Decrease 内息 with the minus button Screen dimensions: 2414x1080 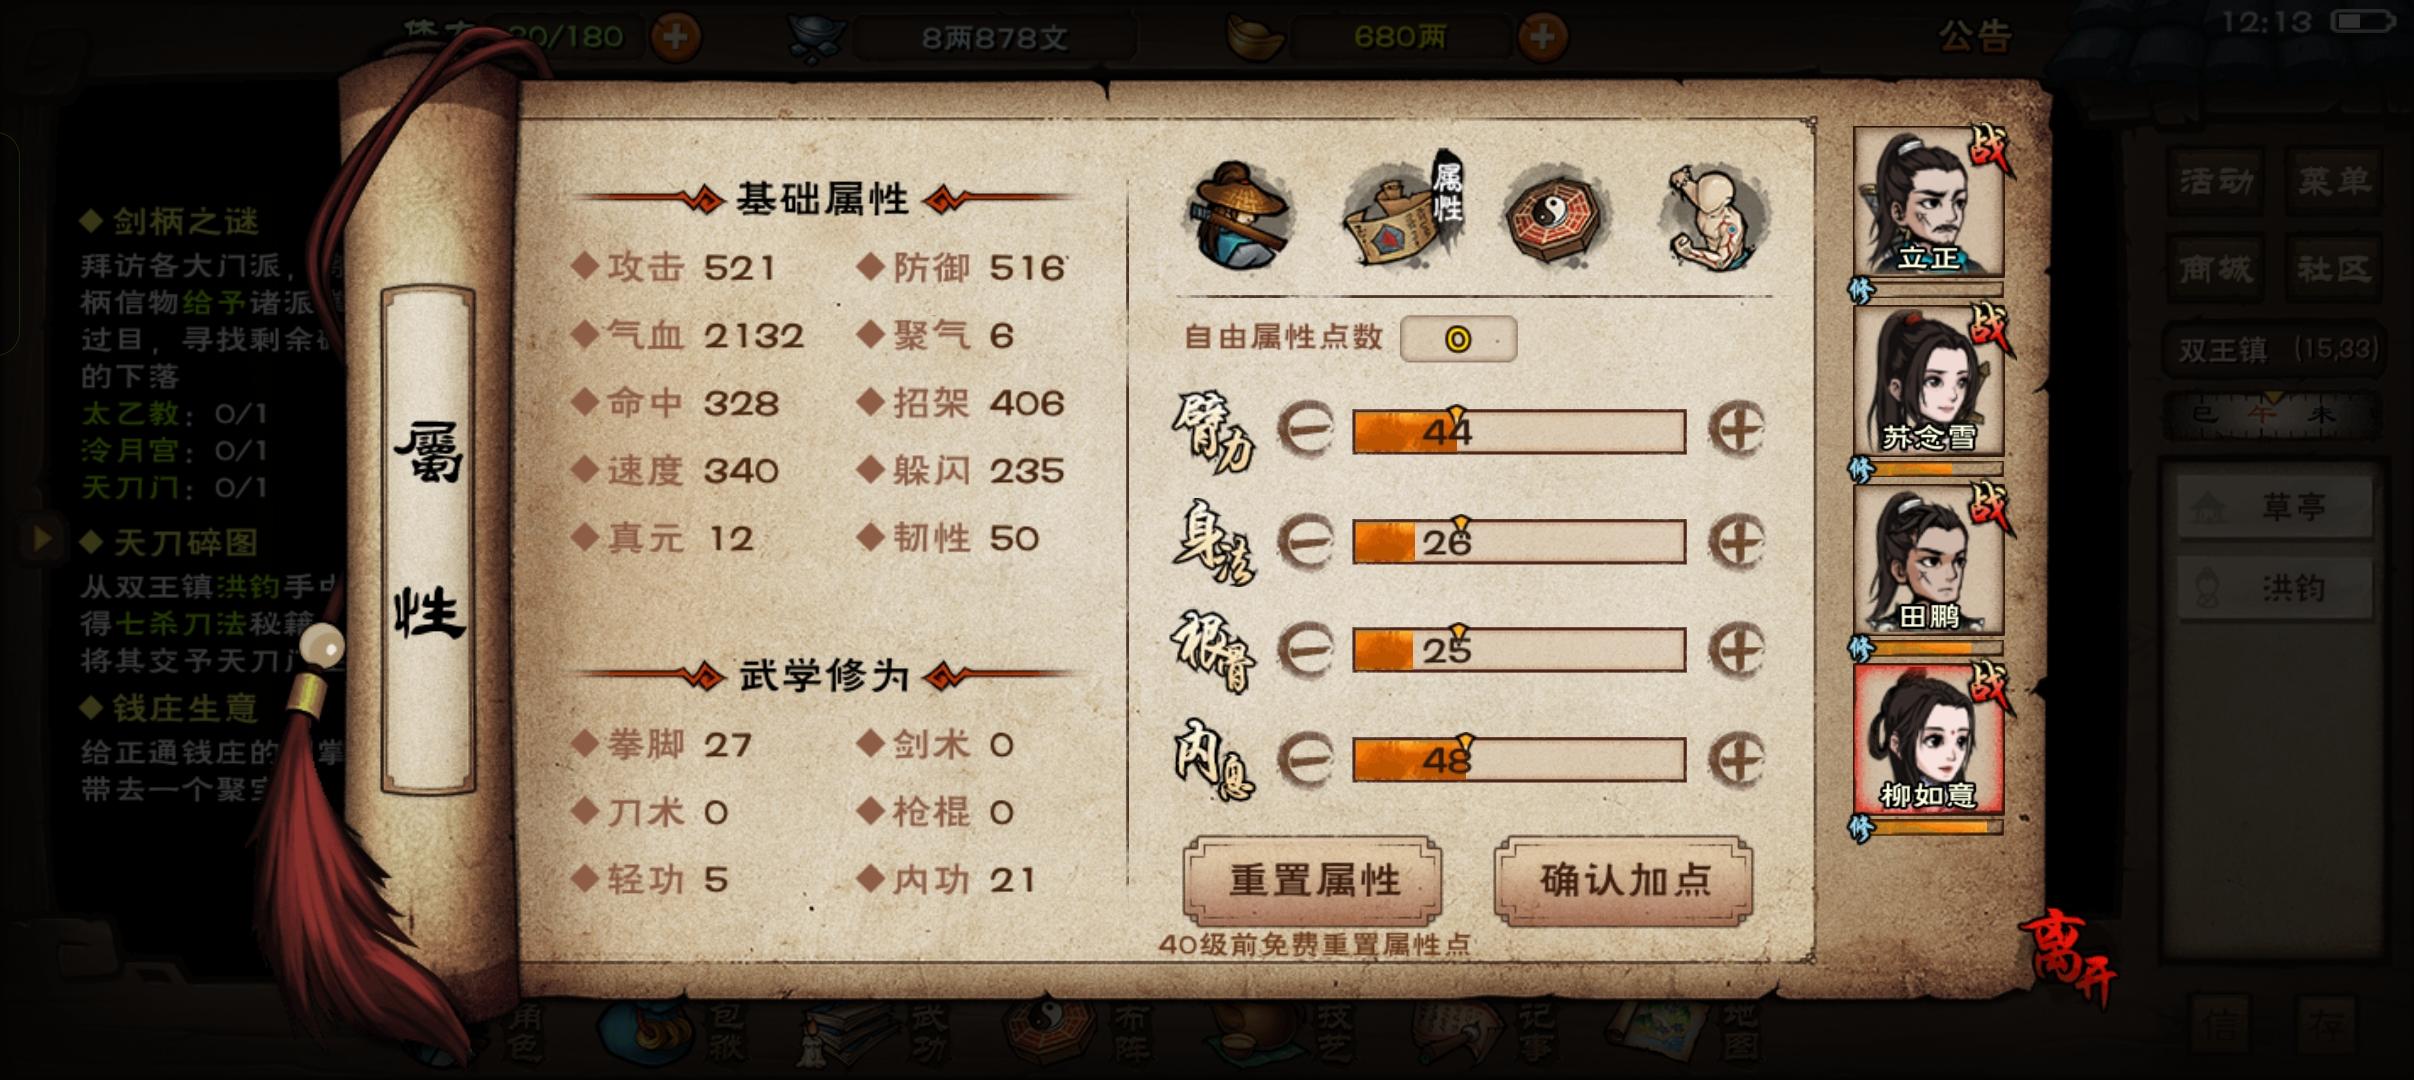[x=1306, y=759]
